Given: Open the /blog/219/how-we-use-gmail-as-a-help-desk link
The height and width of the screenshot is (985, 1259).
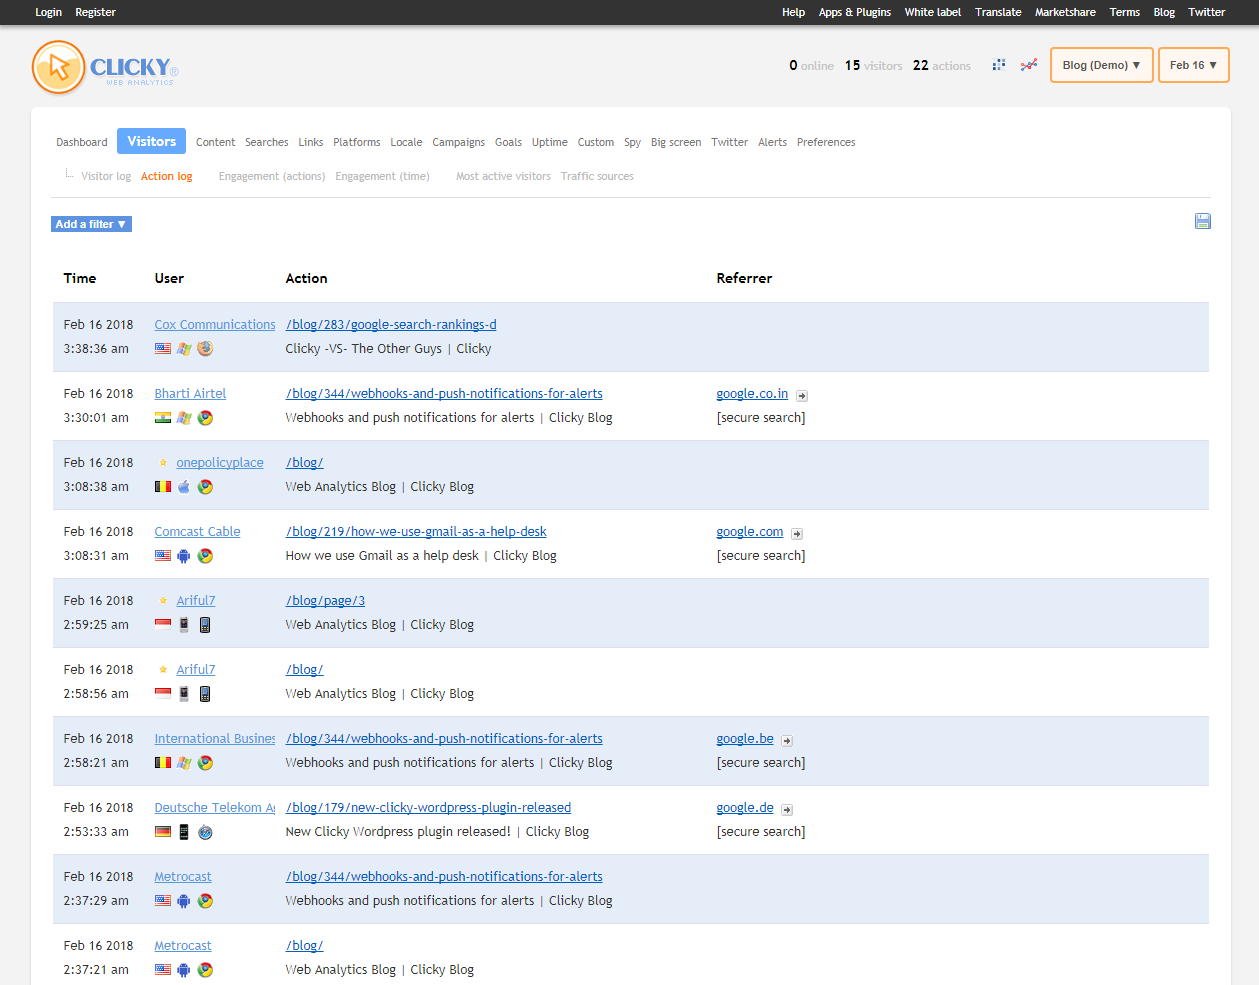Looking at the screenshot, I should coord(416,532).
